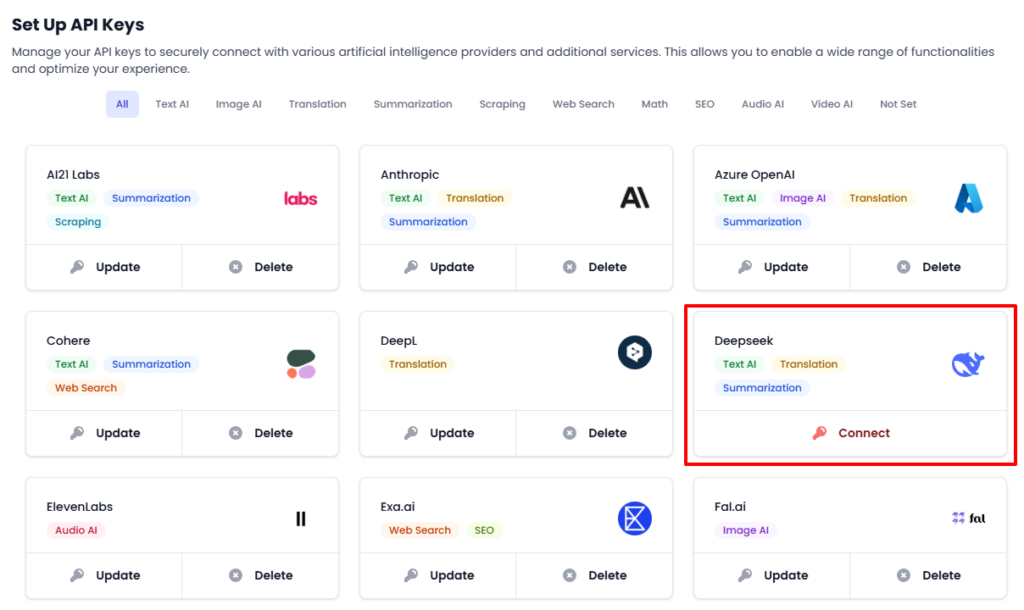Switch to the All filter tab

click(122, 103)
